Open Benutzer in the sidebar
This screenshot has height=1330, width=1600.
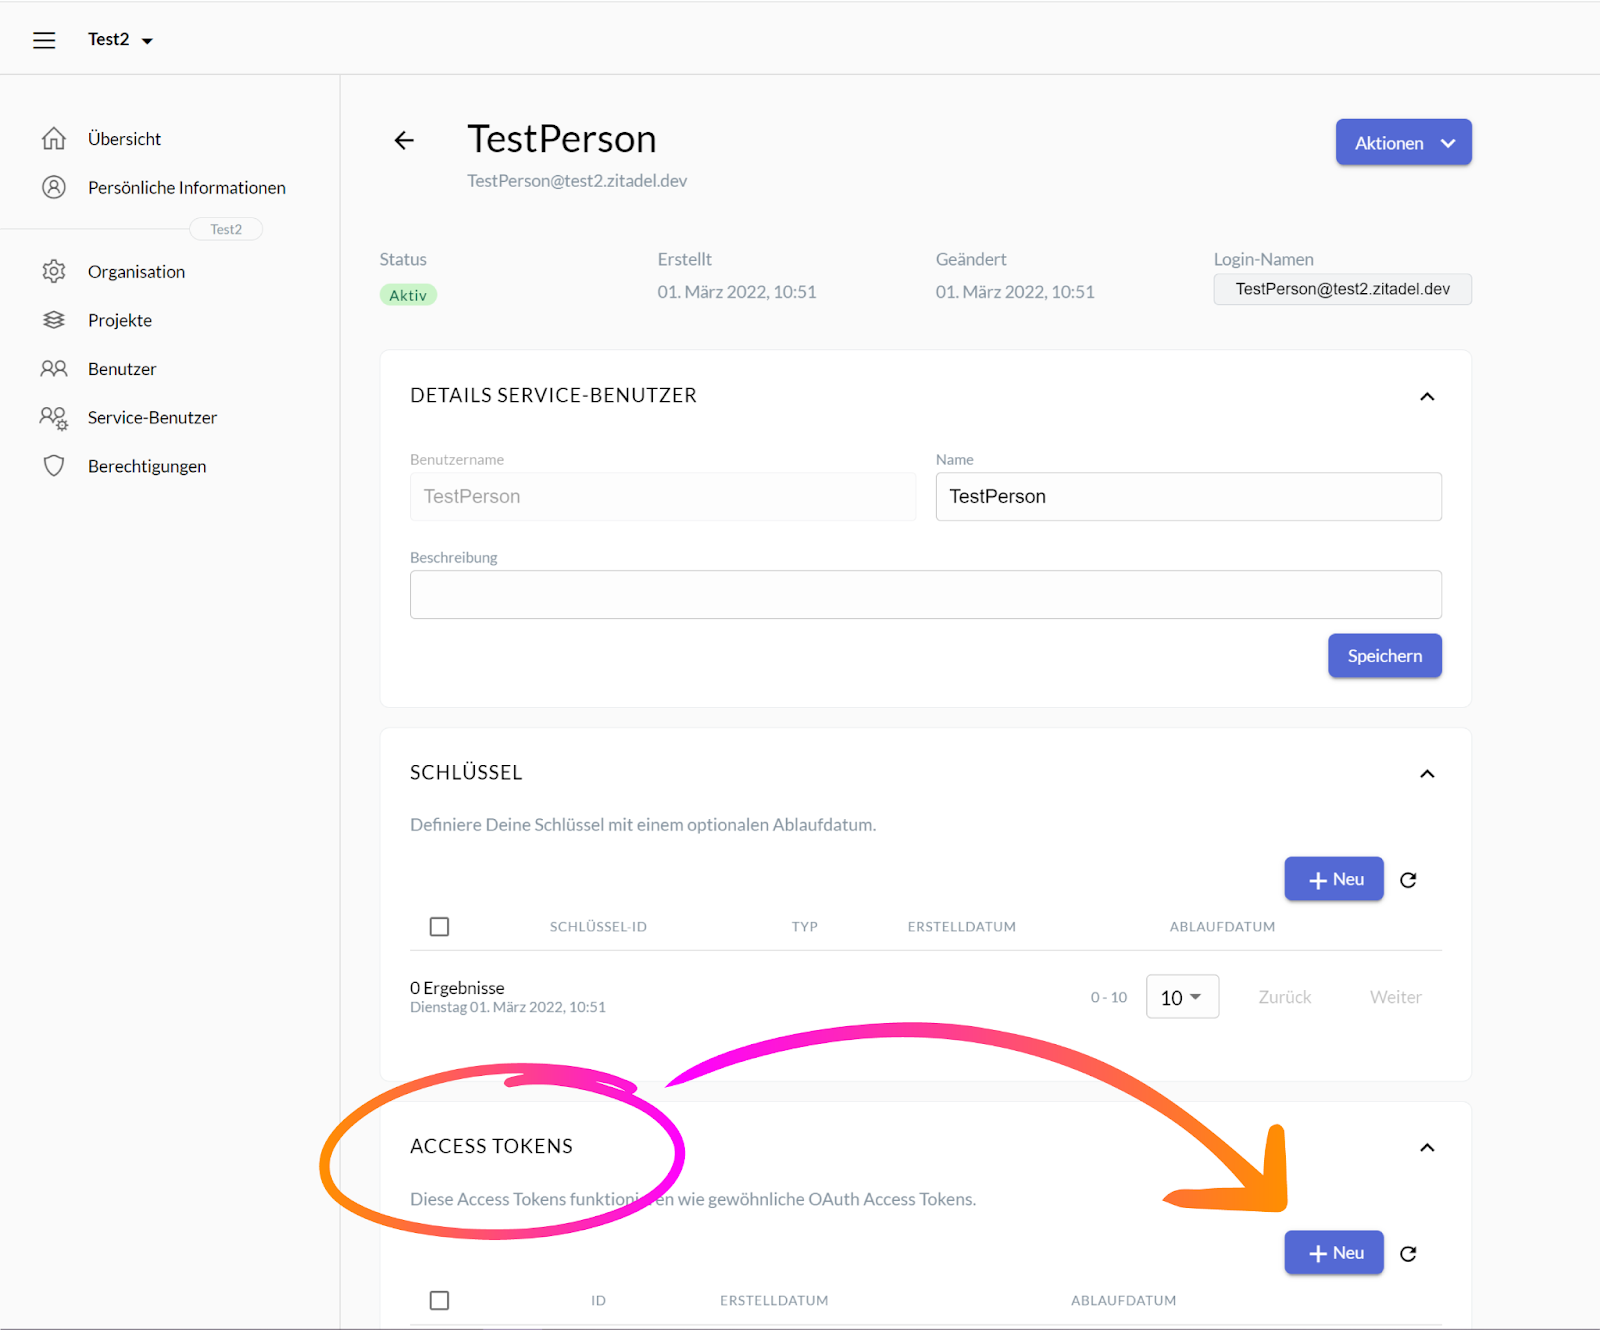(122, 369)
